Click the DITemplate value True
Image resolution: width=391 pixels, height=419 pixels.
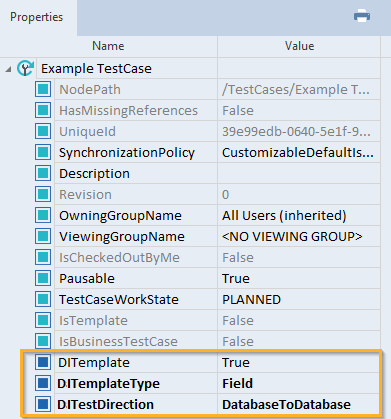236,362
